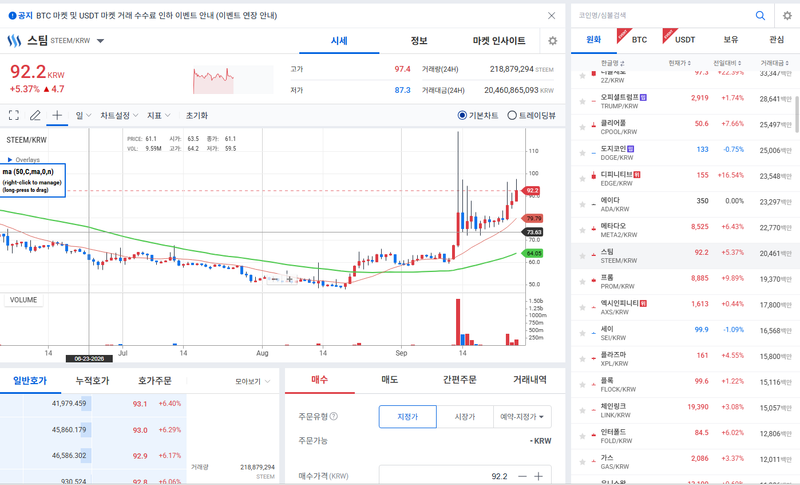
Task: Open the 지표 indicators dropdown
Action: (x=159, y=115)
